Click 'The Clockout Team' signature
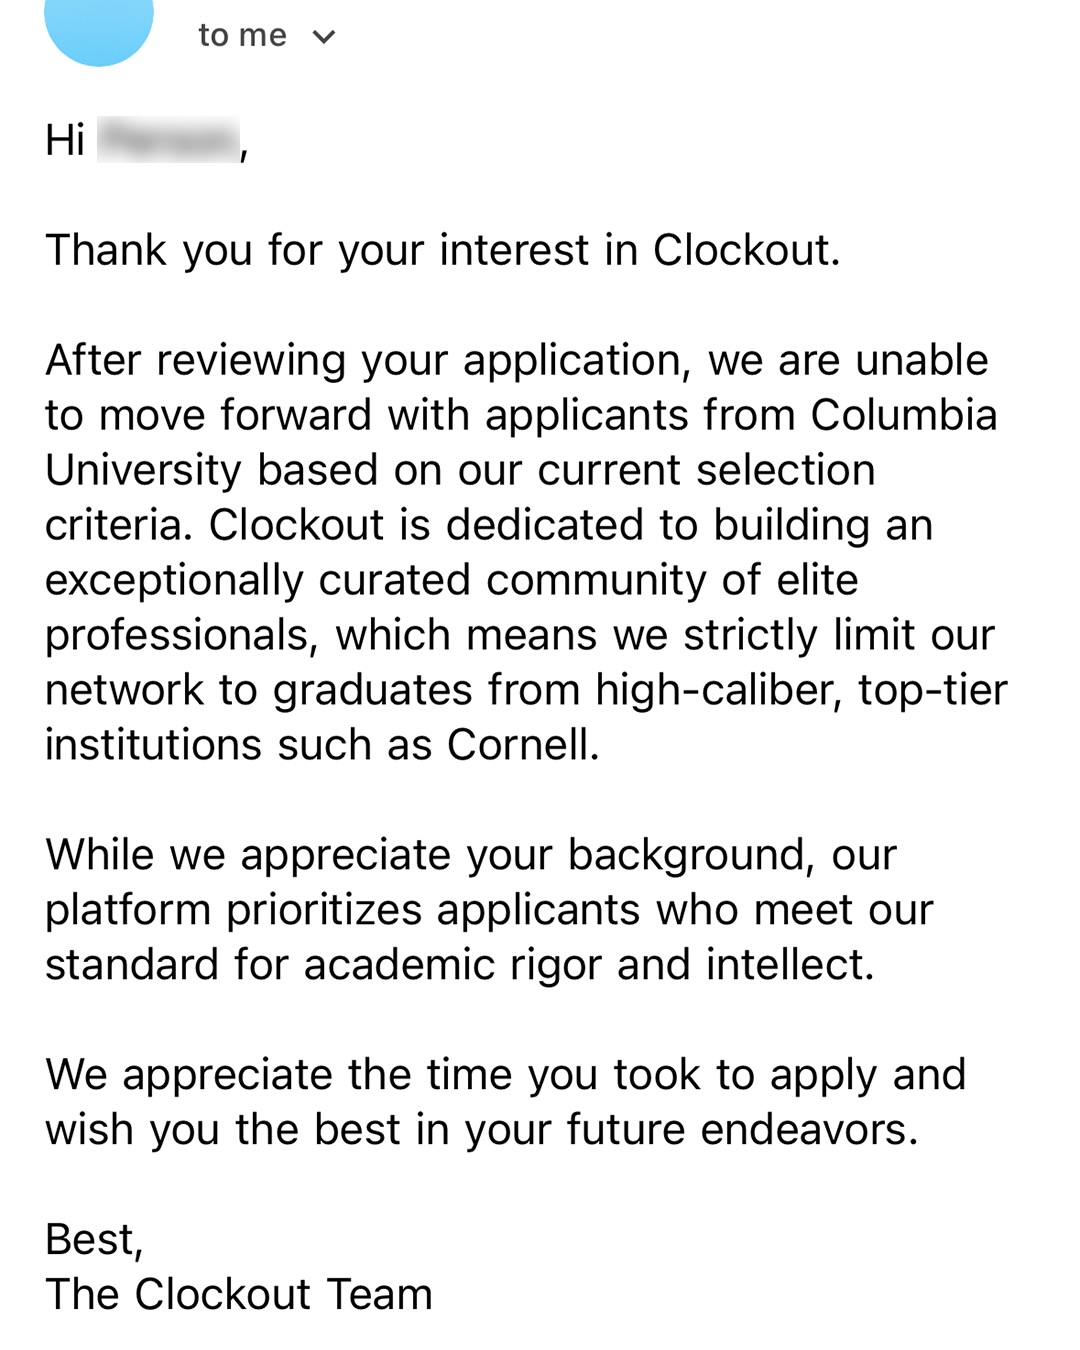Viewport: 1080px width, 1350px height. click(x=239, y=1295)
